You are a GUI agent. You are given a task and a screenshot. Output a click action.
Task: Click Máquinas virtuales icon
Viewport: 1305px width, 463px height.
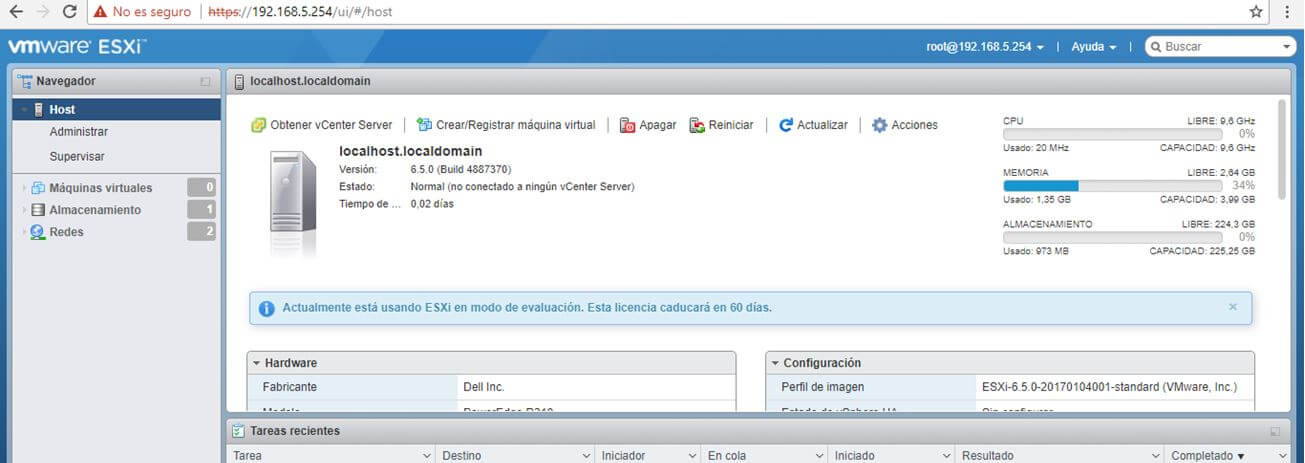[38, 187]
